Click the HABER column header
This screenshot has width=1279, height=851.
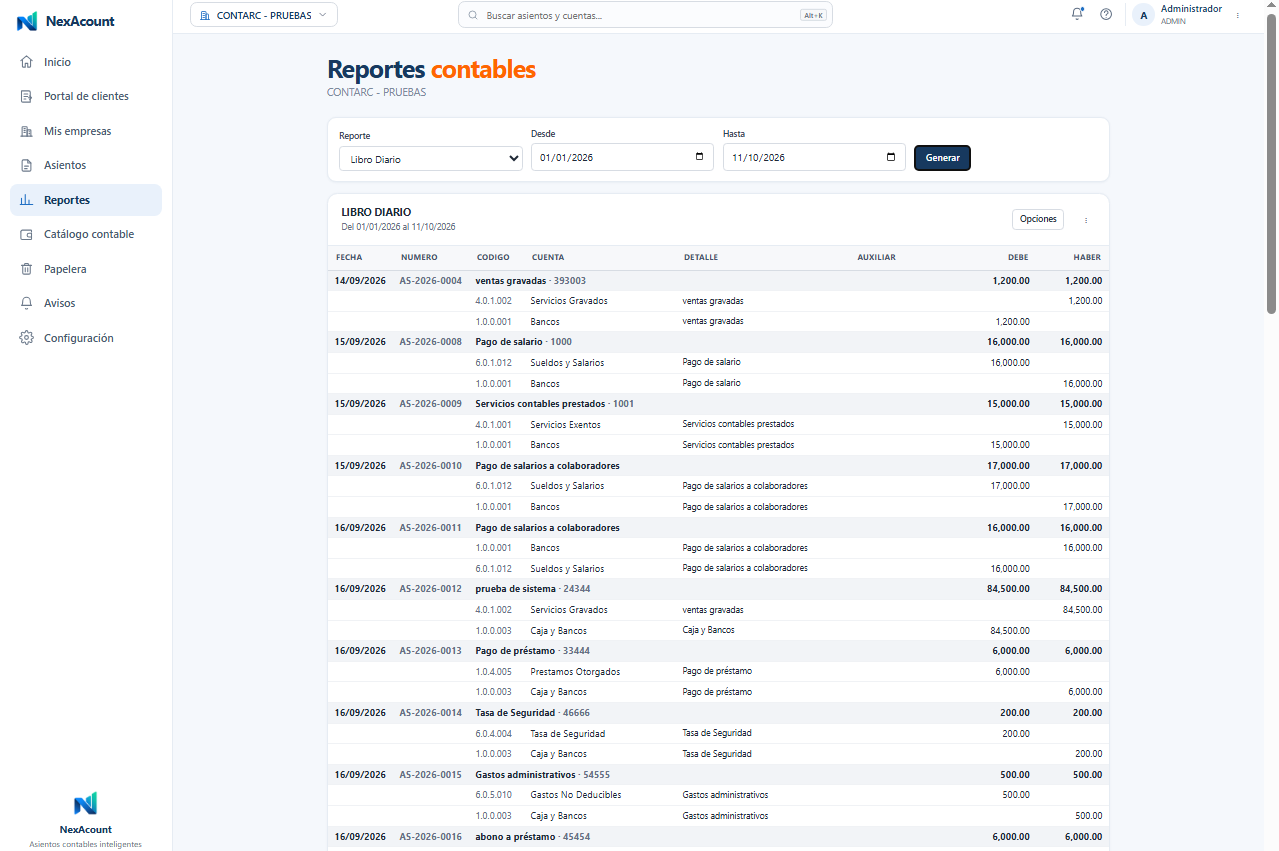pyautogui.click(x=1087, y=257)
